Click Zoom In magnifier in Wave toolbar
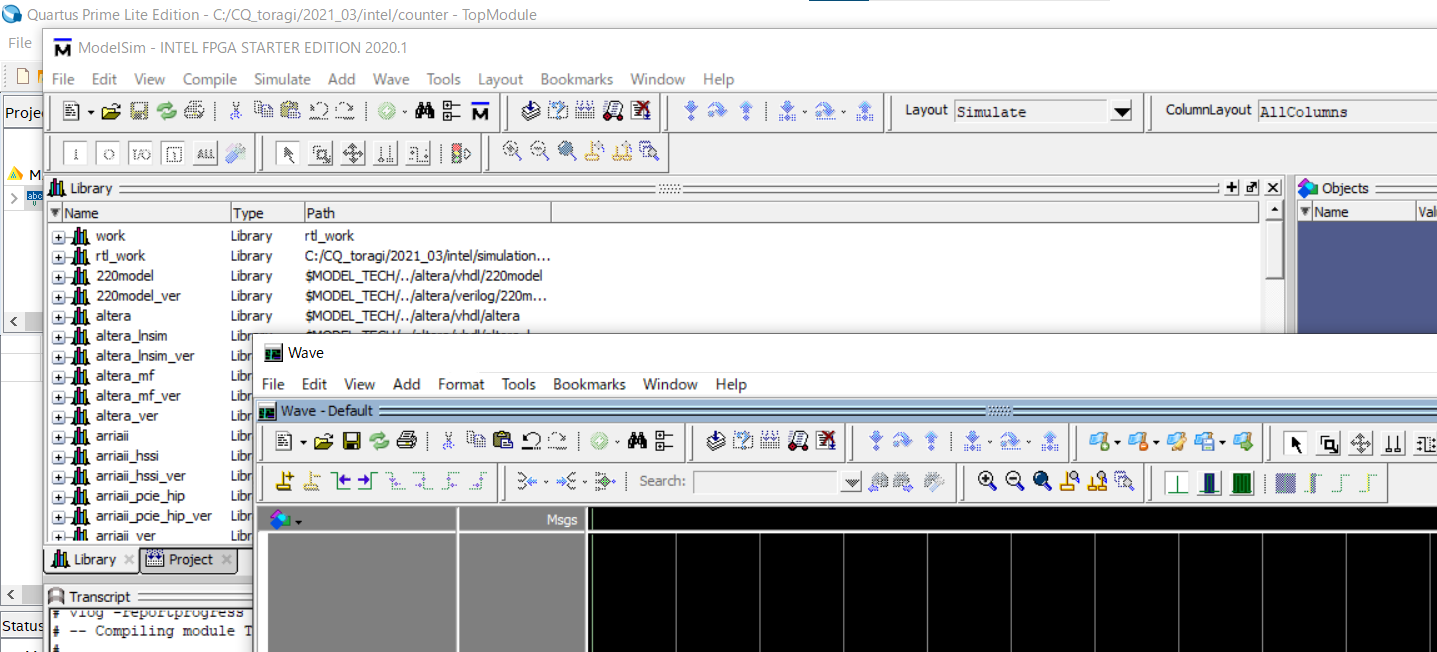Viewport: 1437px width, 652px height. coord(987,481)
